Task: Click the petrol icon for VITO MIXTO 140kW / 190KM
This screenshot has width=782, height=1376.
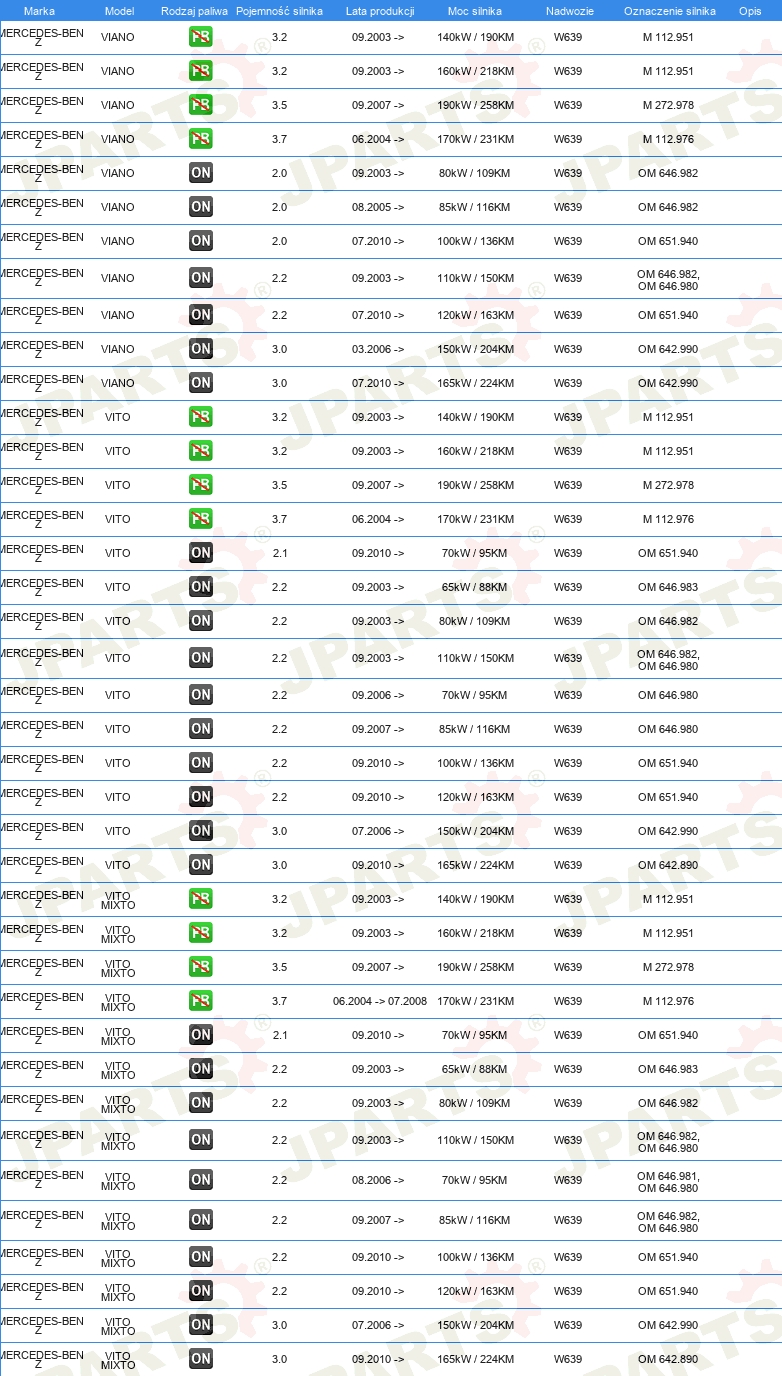Action: (x=201, y=899)
